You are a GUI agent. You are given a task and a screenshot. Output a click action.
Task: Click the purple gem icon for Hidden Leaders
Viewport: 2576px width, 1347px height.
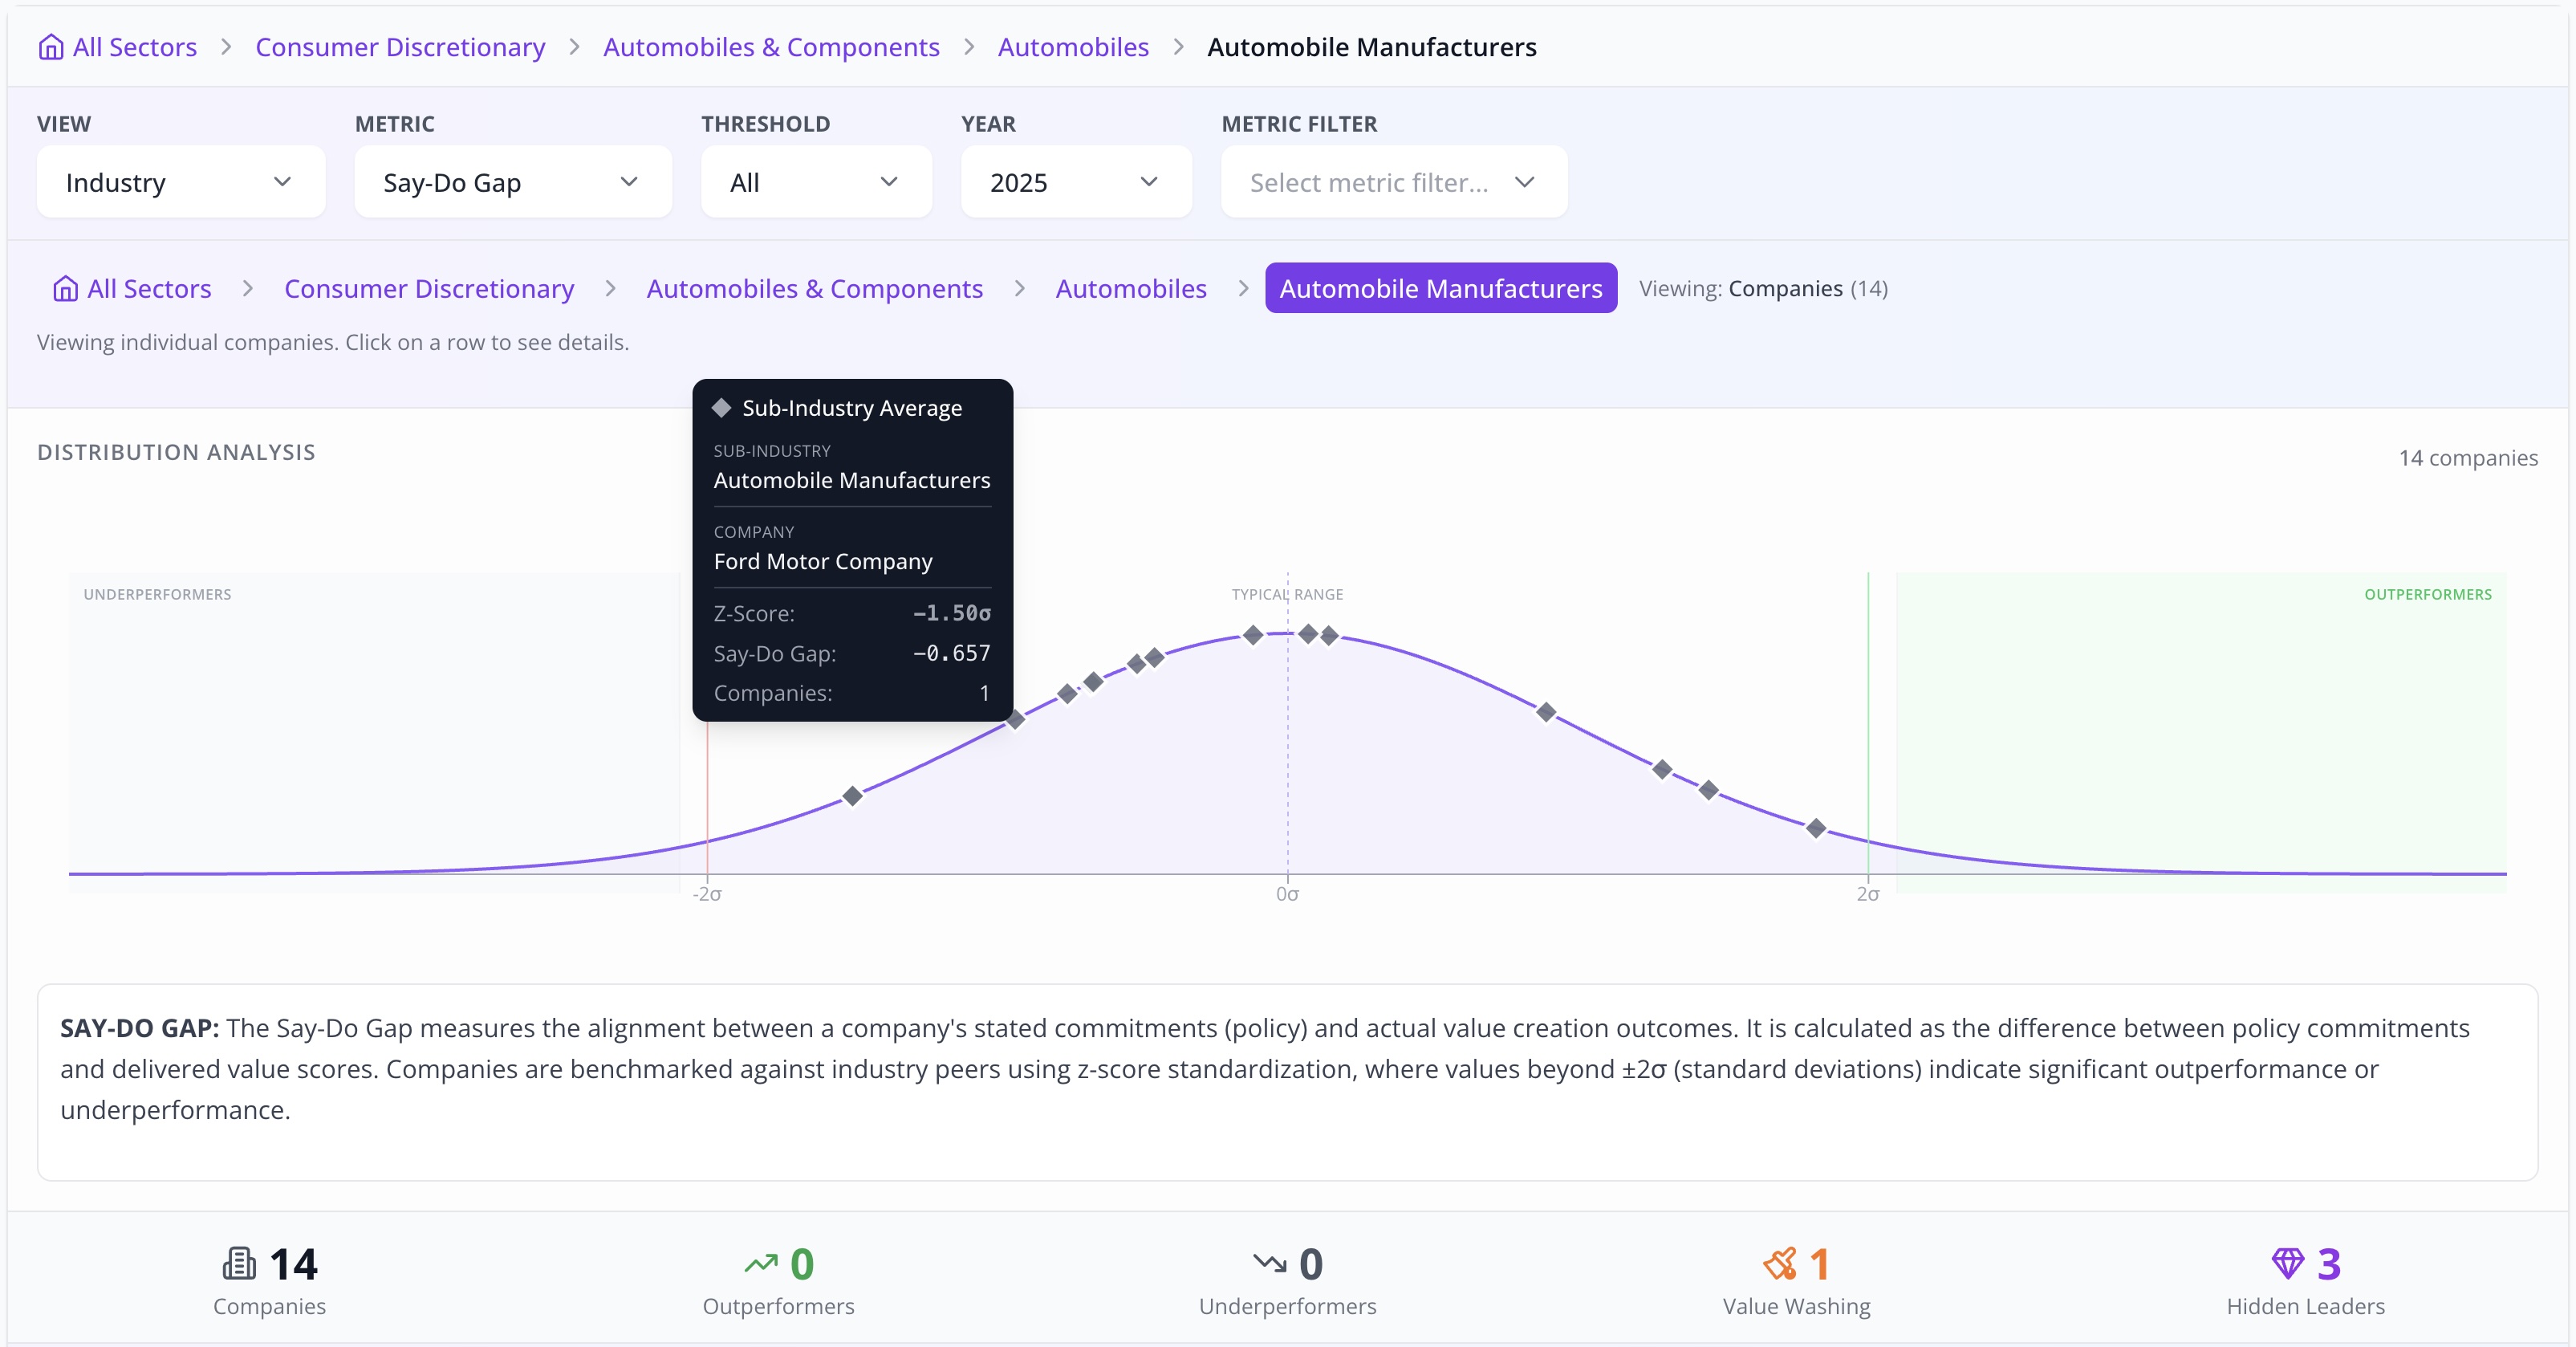coord(2290,1263)
